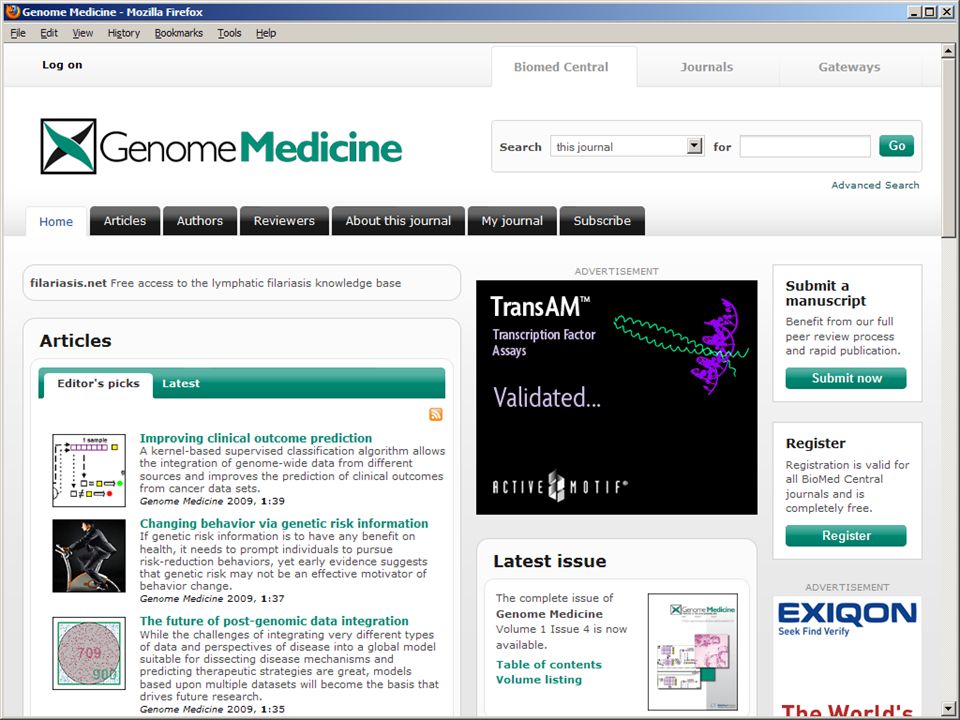Click the 'Submit a manuscript' heading
960x720 pixels.
[825, 293]
